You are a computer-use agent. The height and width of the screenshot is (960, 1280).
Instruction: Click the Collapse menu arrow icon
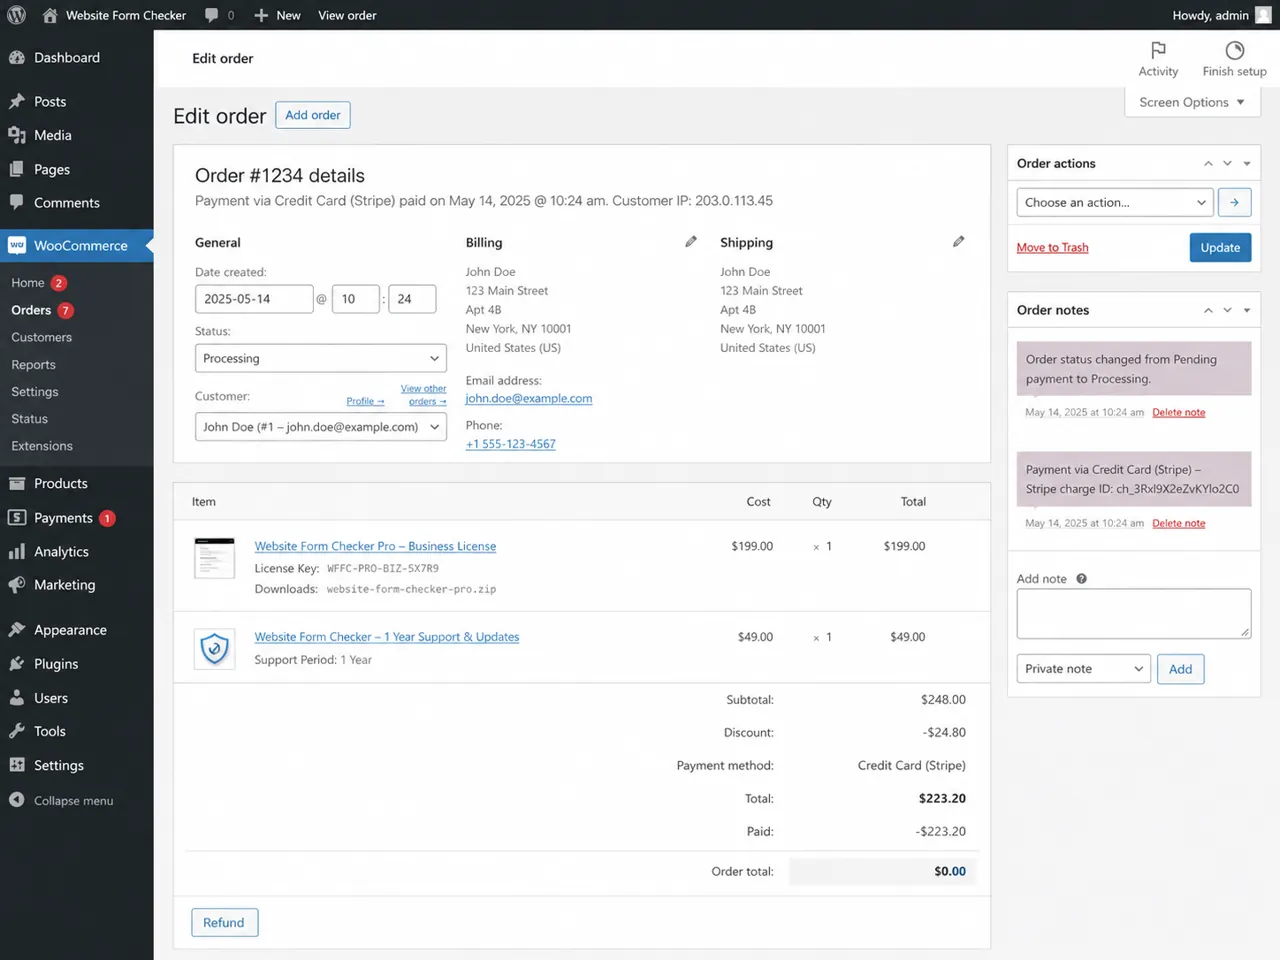tap(17, 800)
